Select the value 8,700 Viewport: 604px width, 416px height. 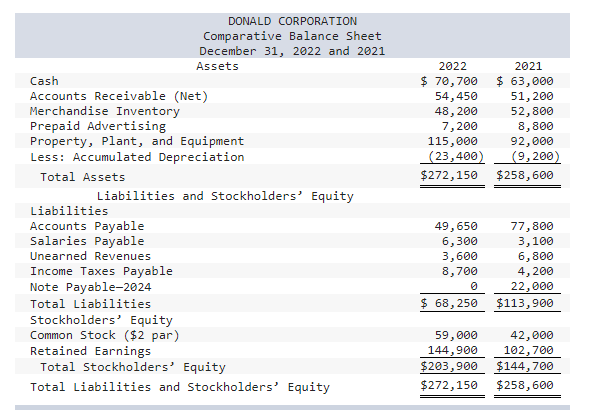[460, 271]
